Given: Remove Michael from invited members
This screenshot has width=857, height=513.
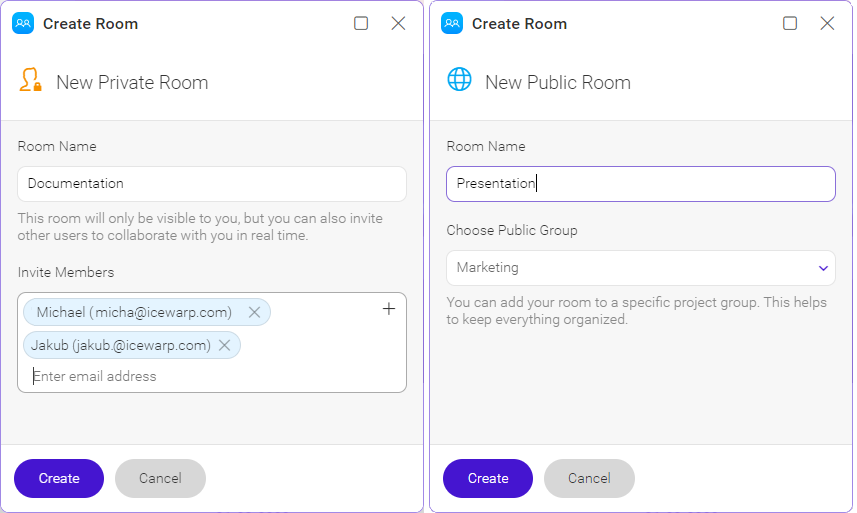Looking at the screenshot, I should [254, 312].
